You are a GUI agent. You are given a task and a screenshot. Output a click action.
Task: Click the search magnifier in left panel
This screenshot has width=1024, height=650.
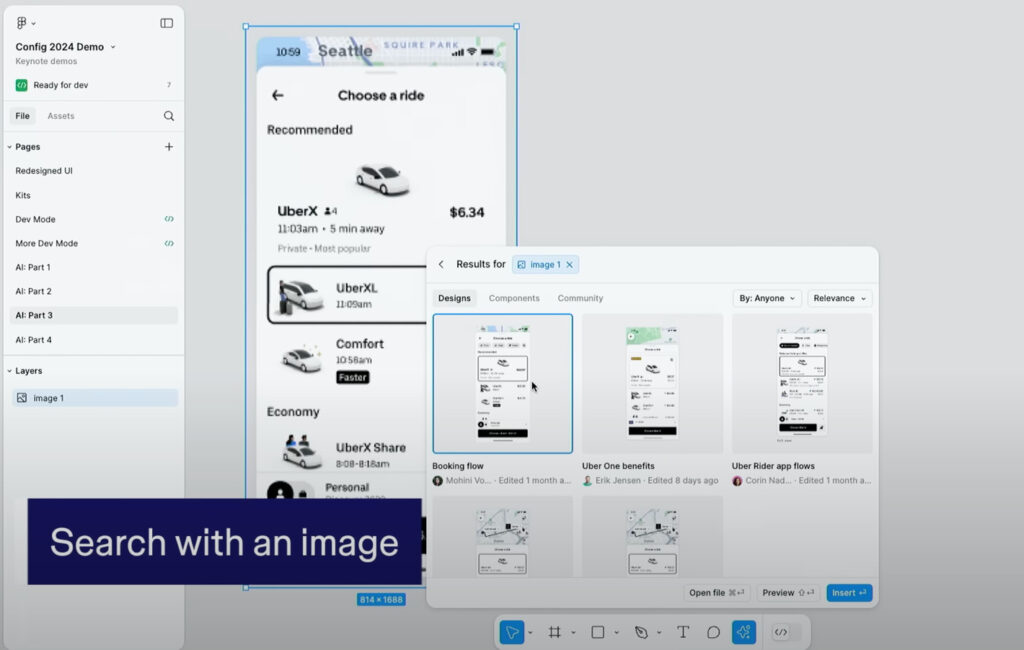click(168, 116)
